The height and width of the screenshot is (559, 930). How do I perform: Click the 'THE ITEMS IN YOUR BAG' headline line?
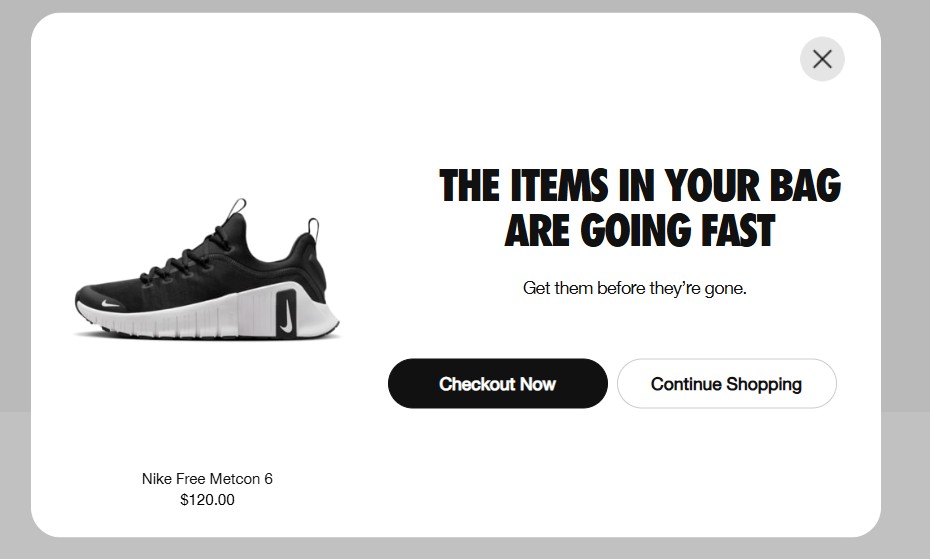click(640, 186)
